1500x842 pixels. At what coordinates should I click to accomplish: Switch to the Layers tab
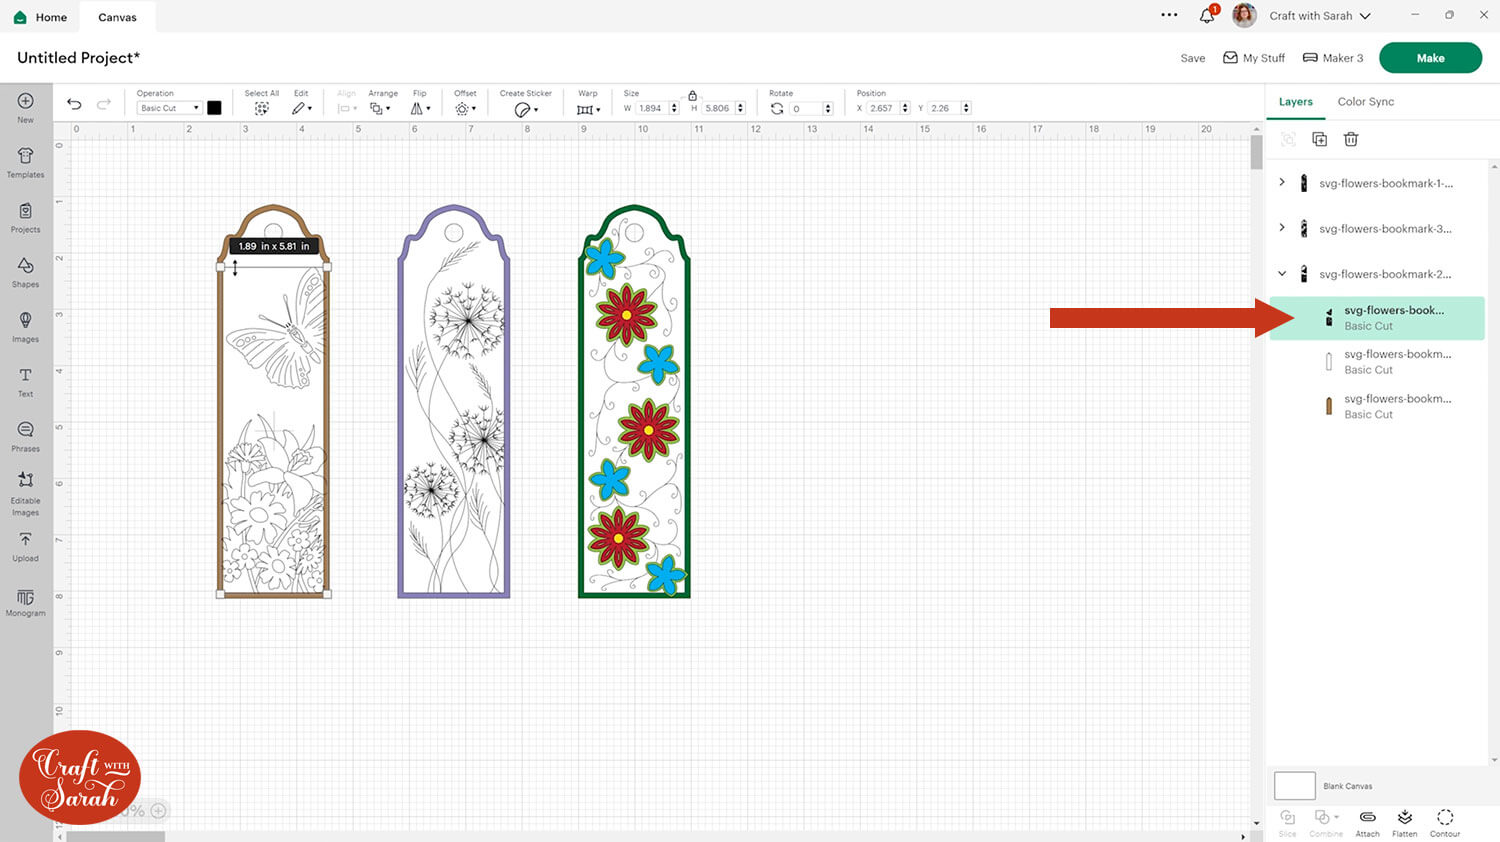[1295, 102]
